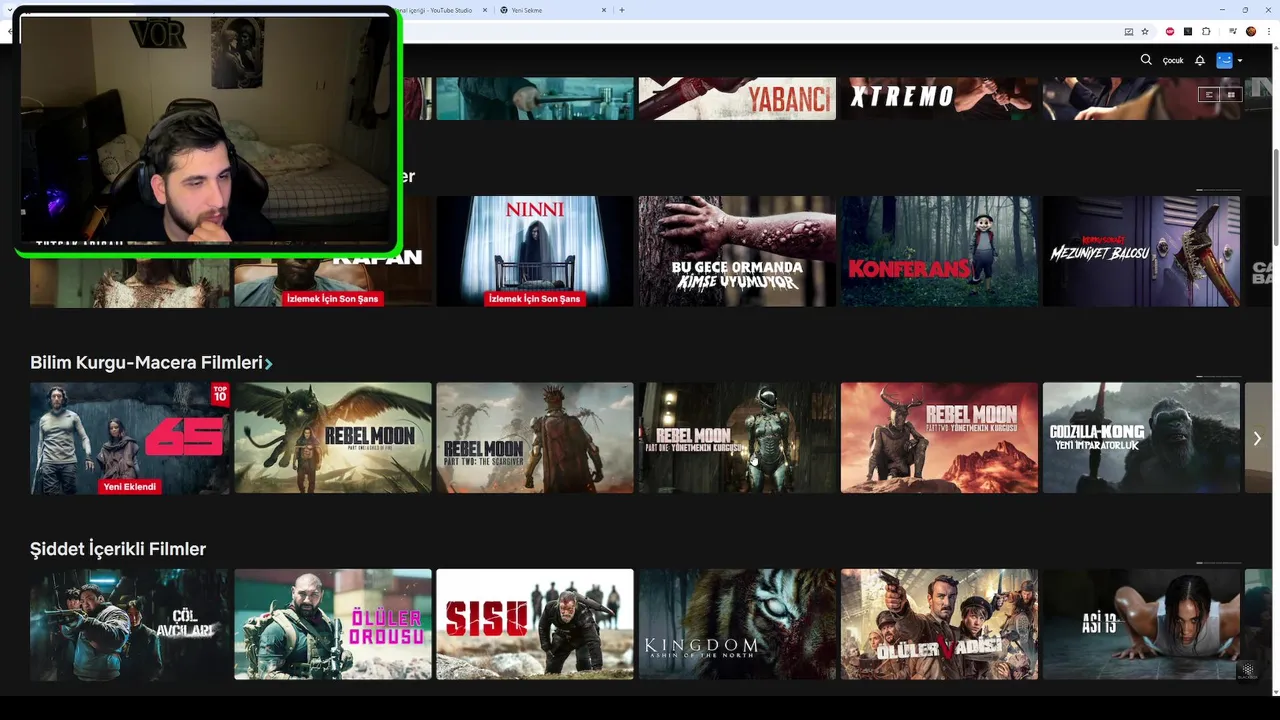The width and height of the screenshot is (1280, 720).
Task: Open the Chrome profile avatar
Action: (x=1250, y=31)
